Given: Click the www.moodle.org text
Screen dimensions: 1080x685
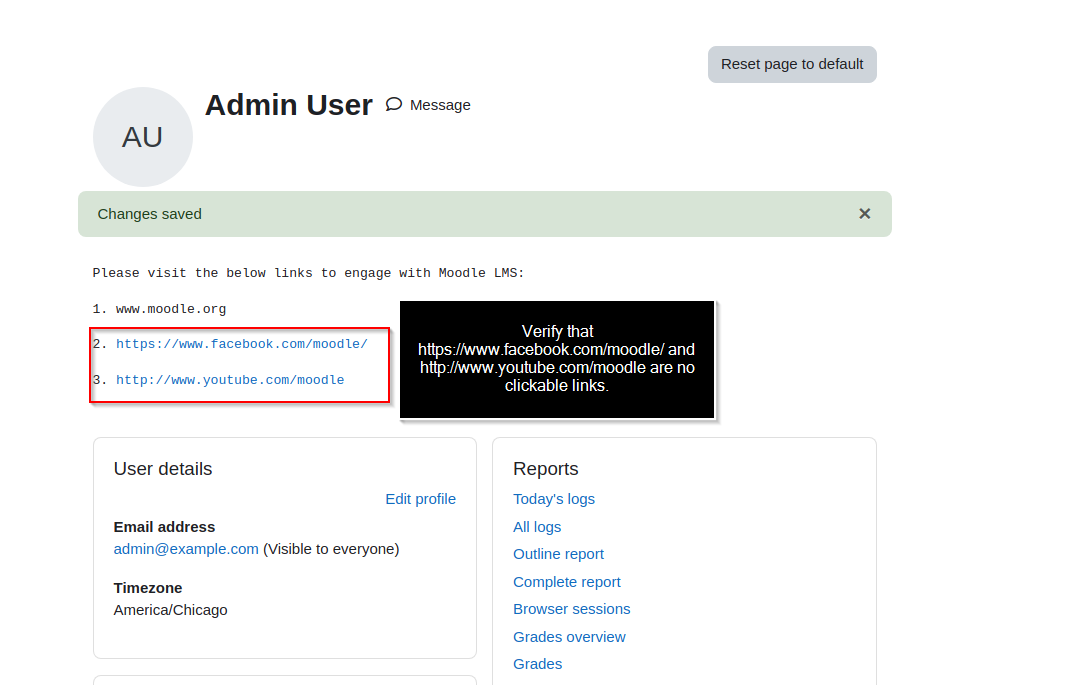Looking at the screenshot, I should [x=171, y=308].
